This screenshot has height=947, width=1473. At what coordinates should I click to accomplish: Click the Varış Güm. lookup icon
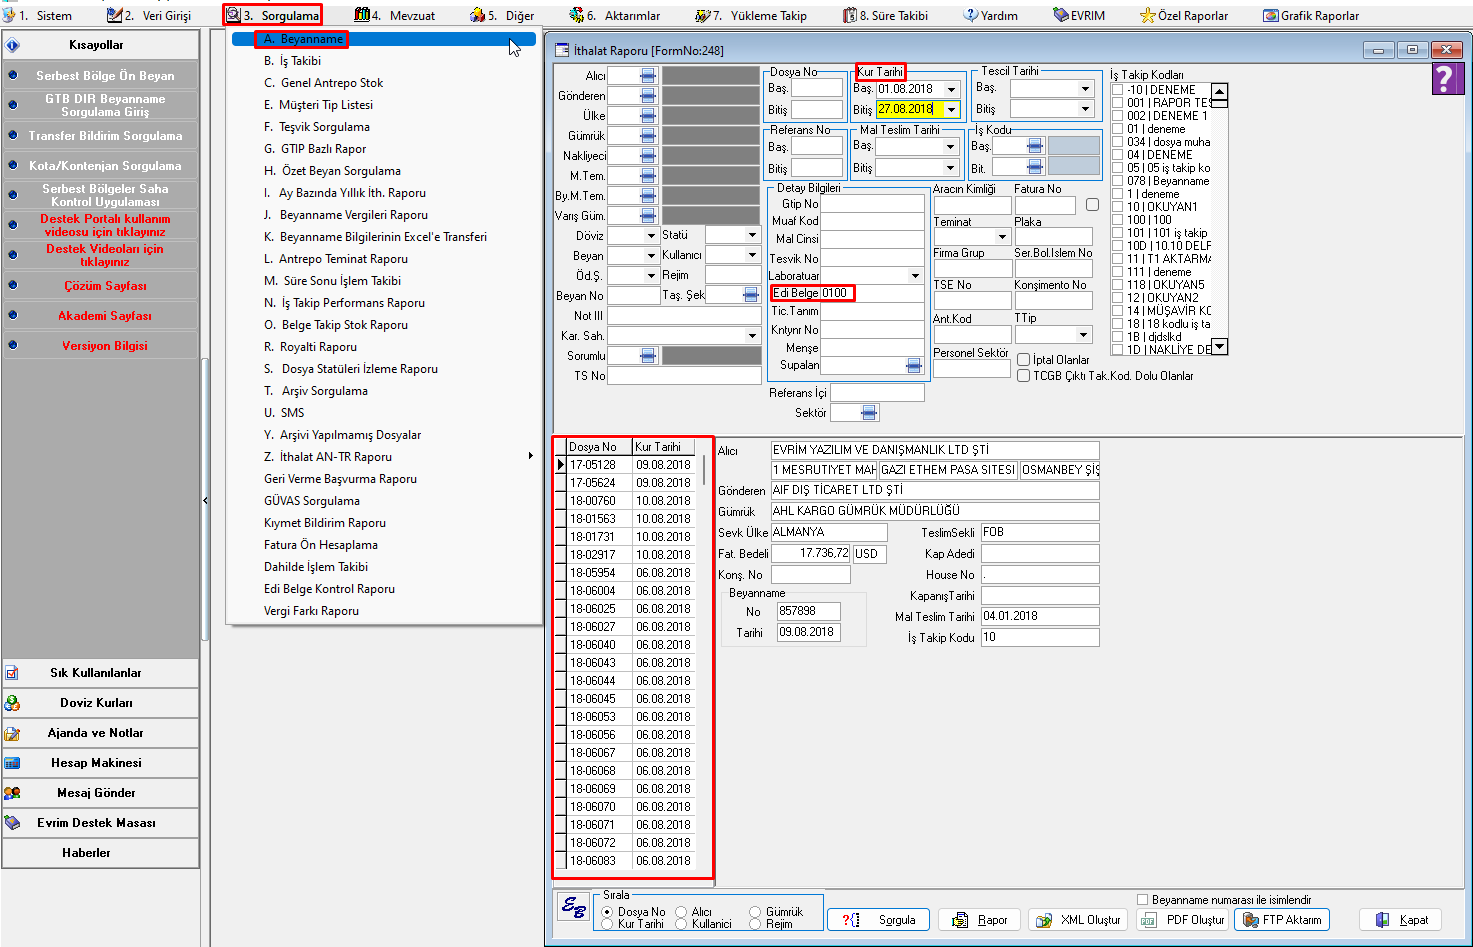click(648, 216)
